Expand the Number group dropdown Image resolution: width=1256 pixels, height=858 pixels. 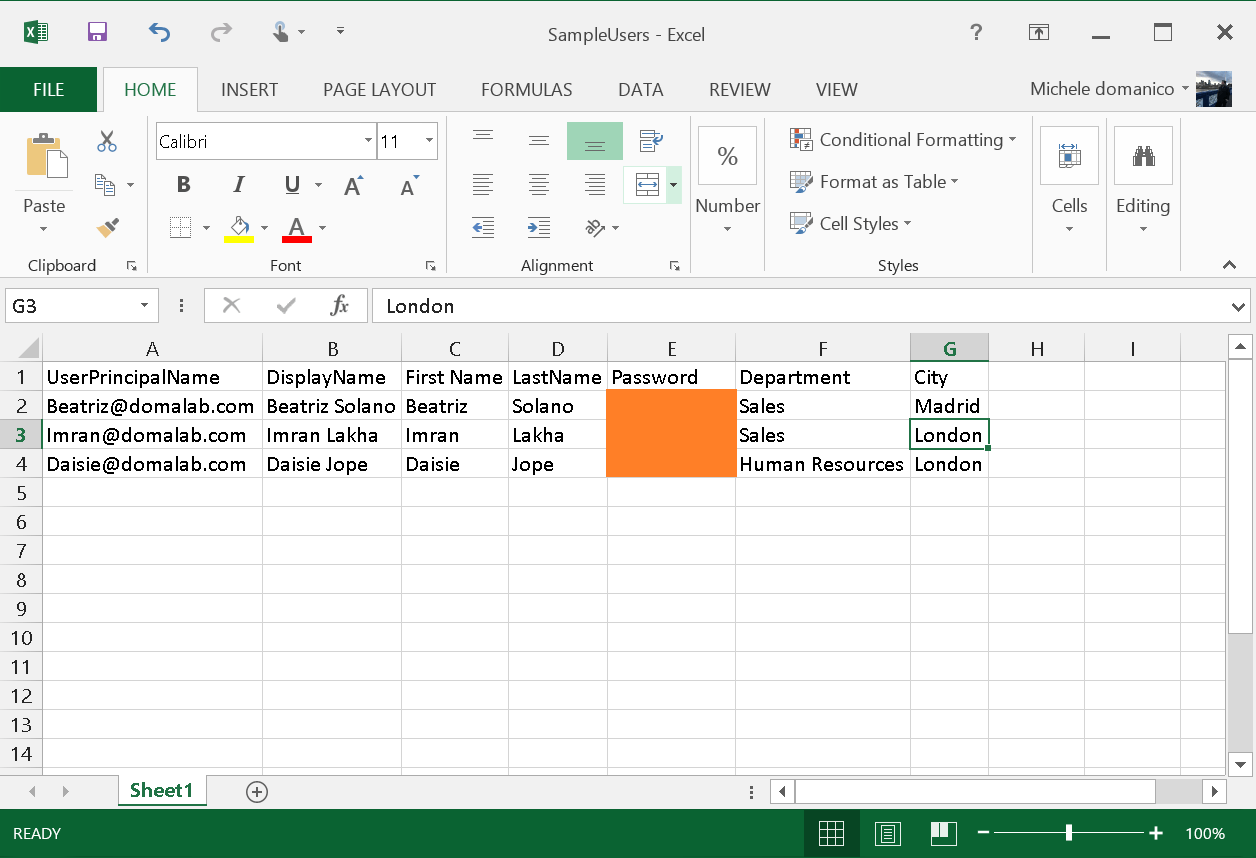tap(727, 229)
